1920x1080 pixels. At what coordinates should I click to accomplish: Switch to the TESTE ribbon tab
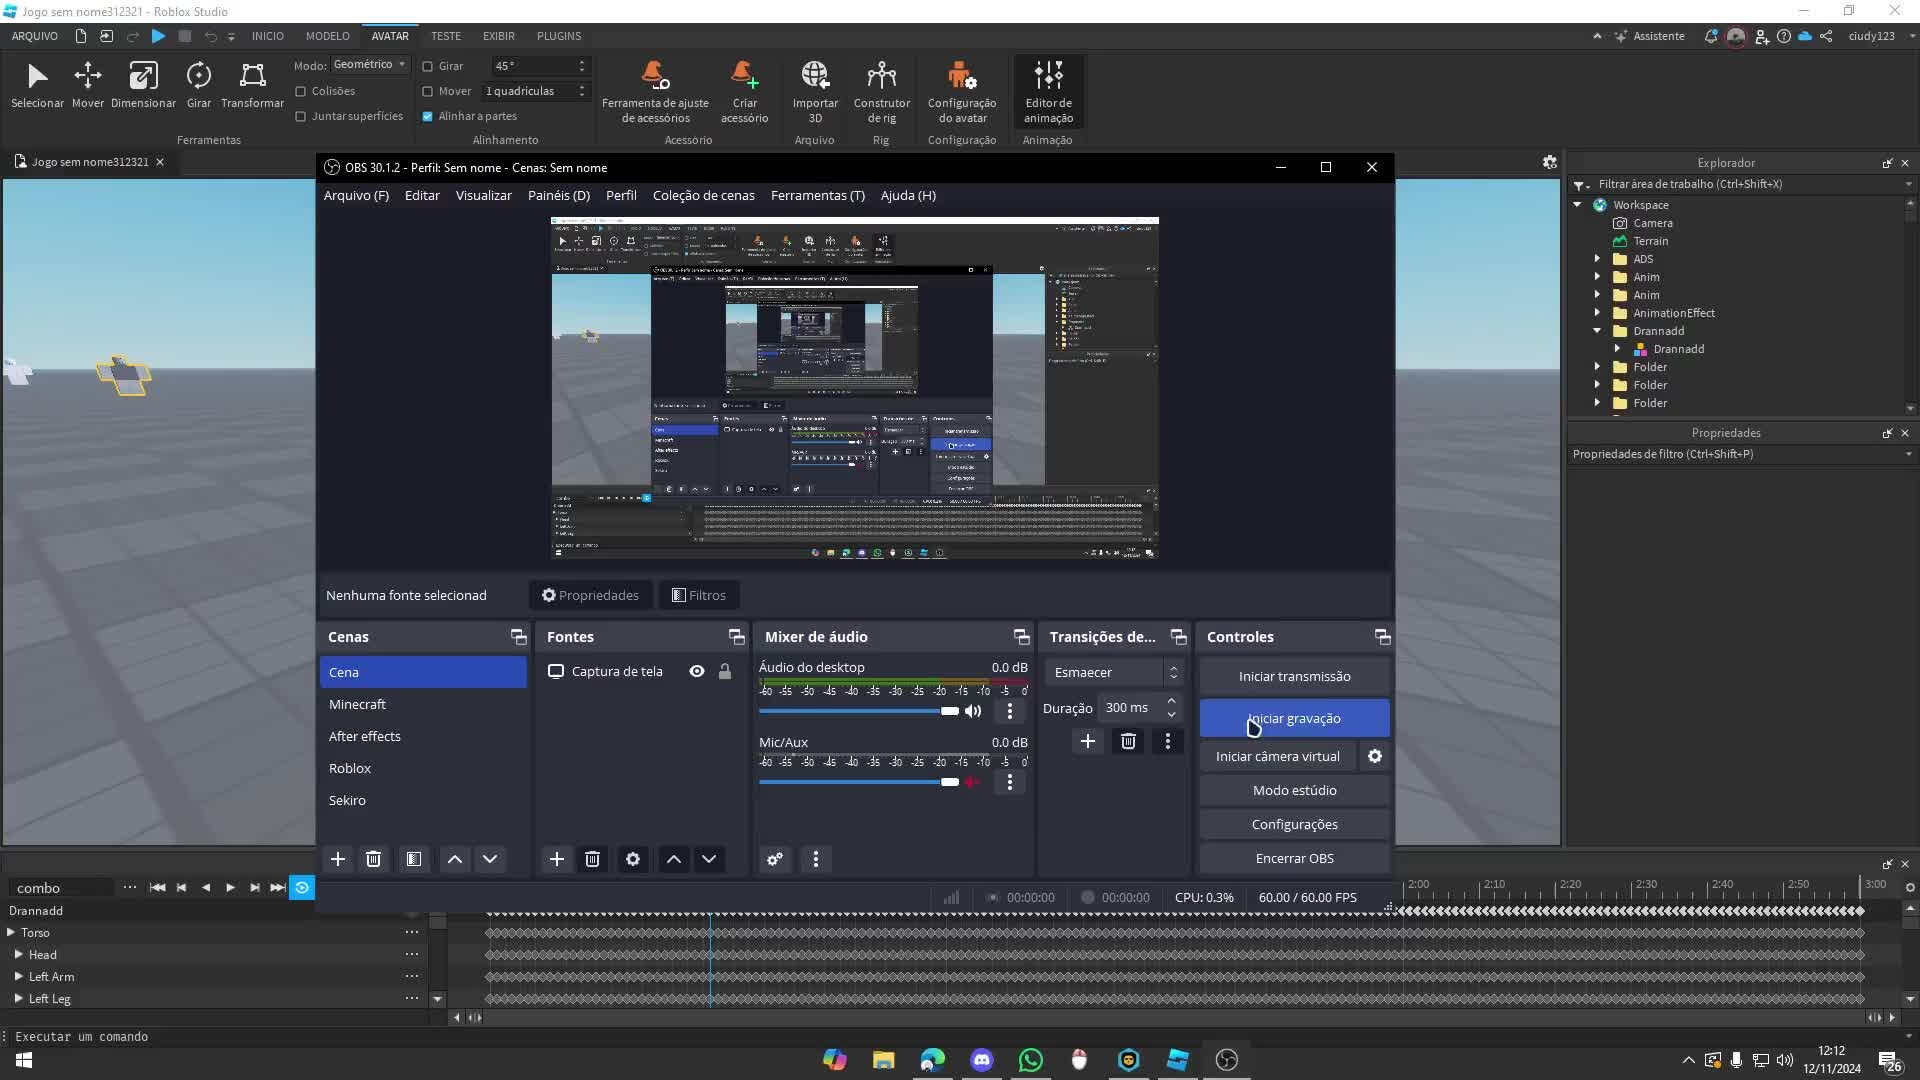point(446,36)
